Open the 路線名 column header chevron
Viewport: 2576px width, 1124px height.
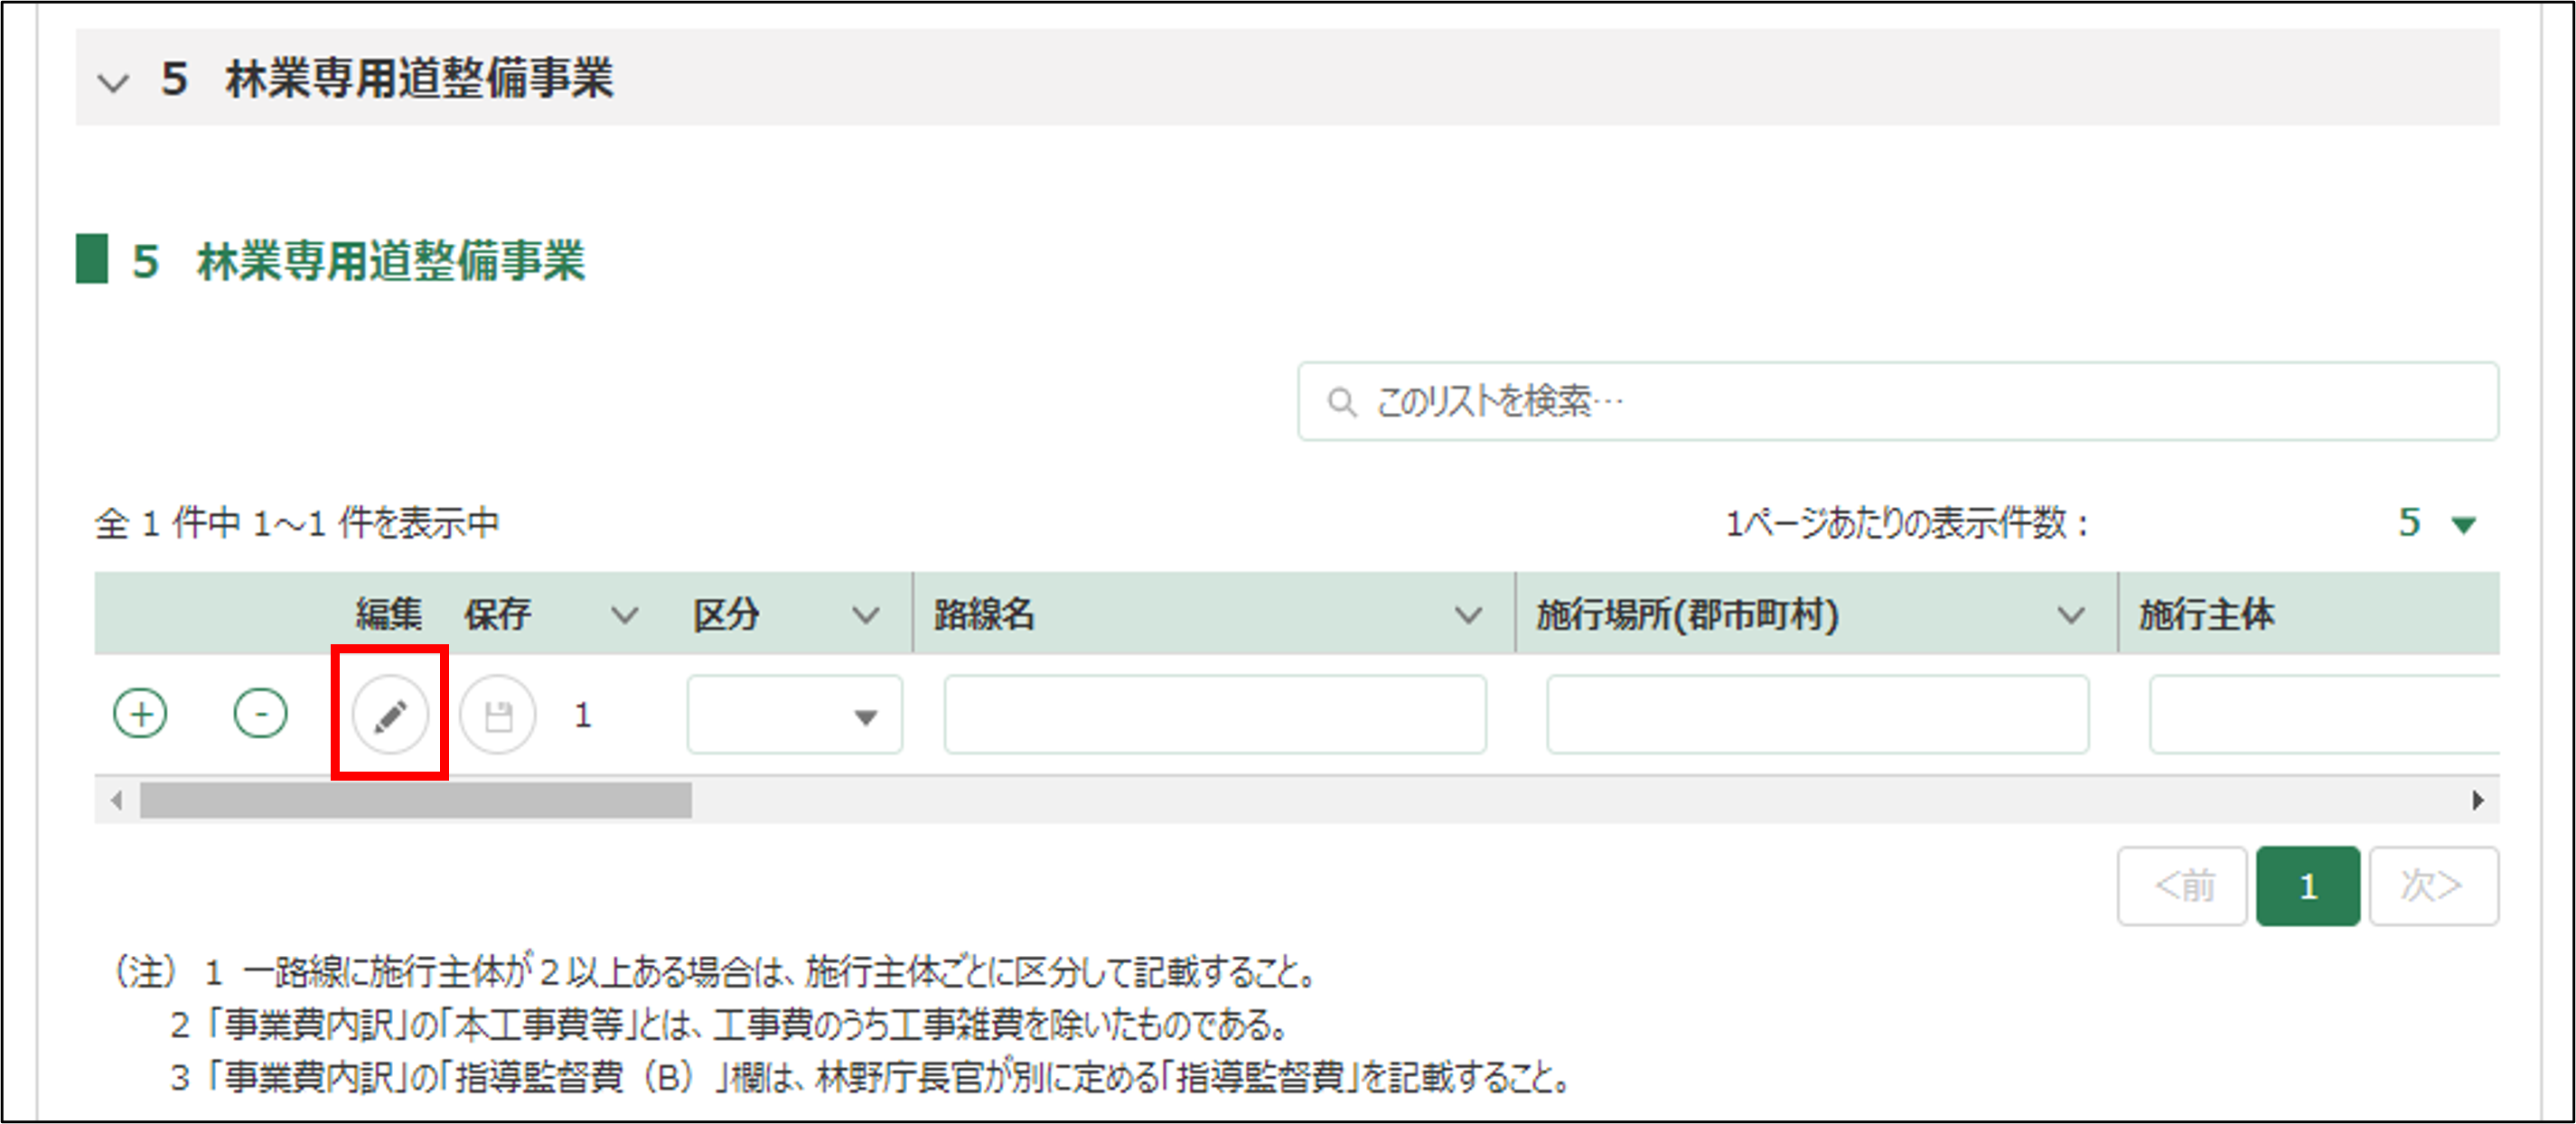[x=1467, y=615]
